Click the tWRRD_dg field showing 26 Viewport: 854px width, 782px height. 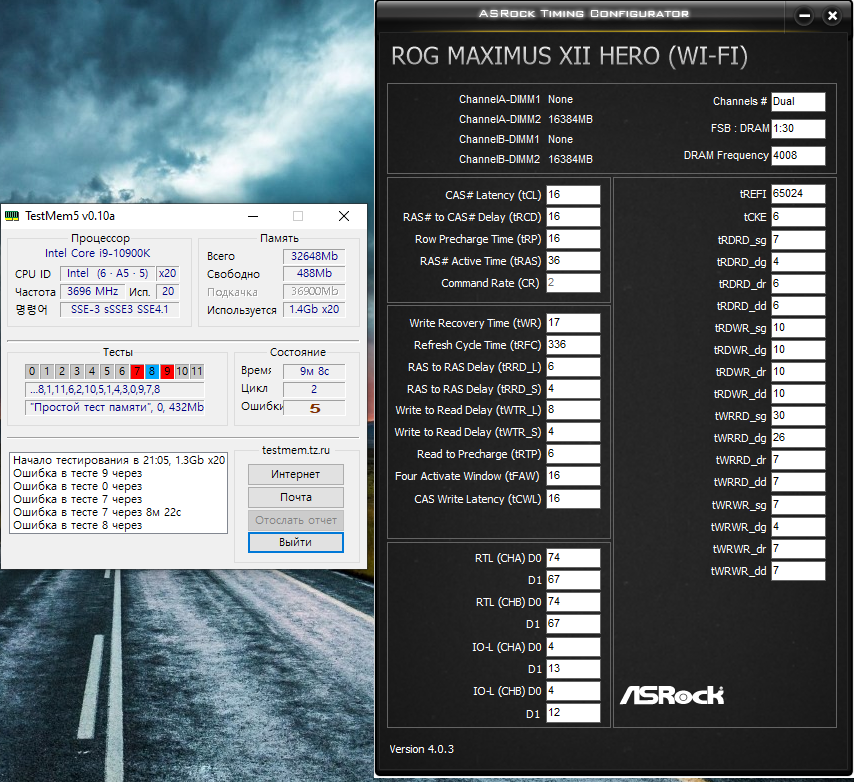point(798,438)
